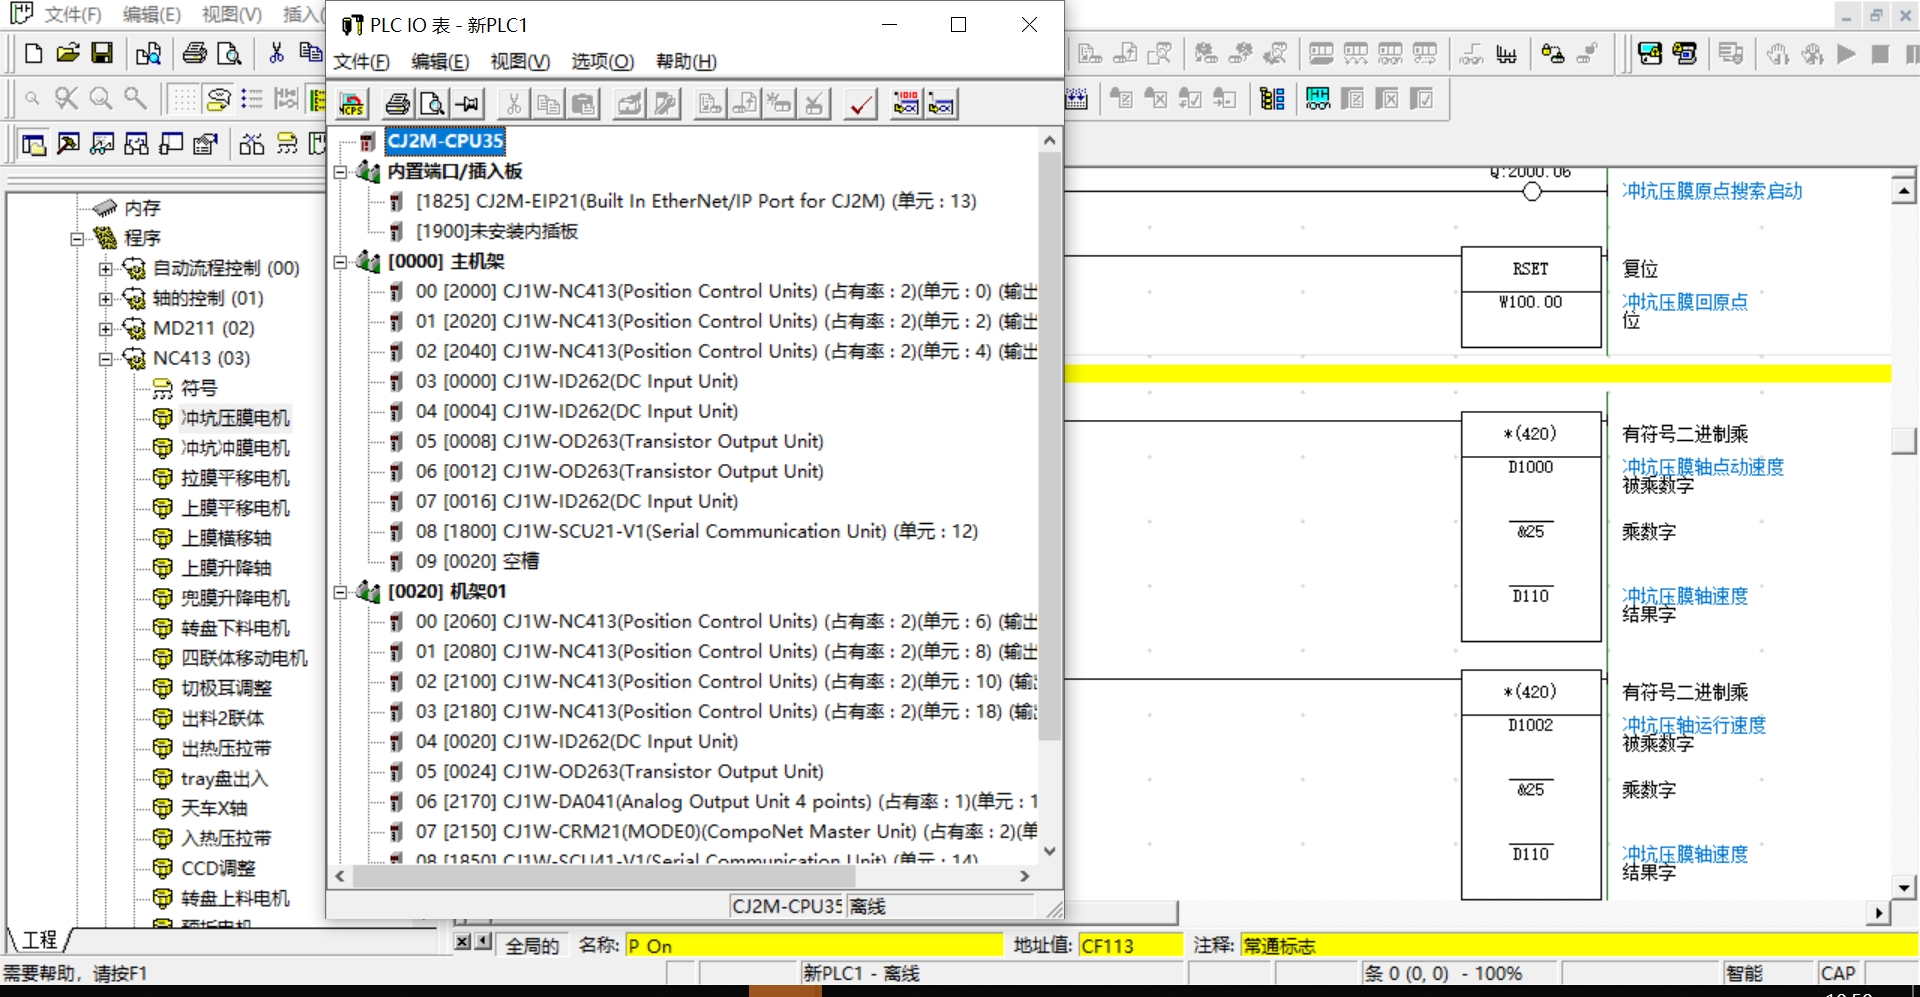Image resolution: width=1920 pixels, height=997 pixels.
Task: Toggle the grid display button
Action: [x=183, y=98]
